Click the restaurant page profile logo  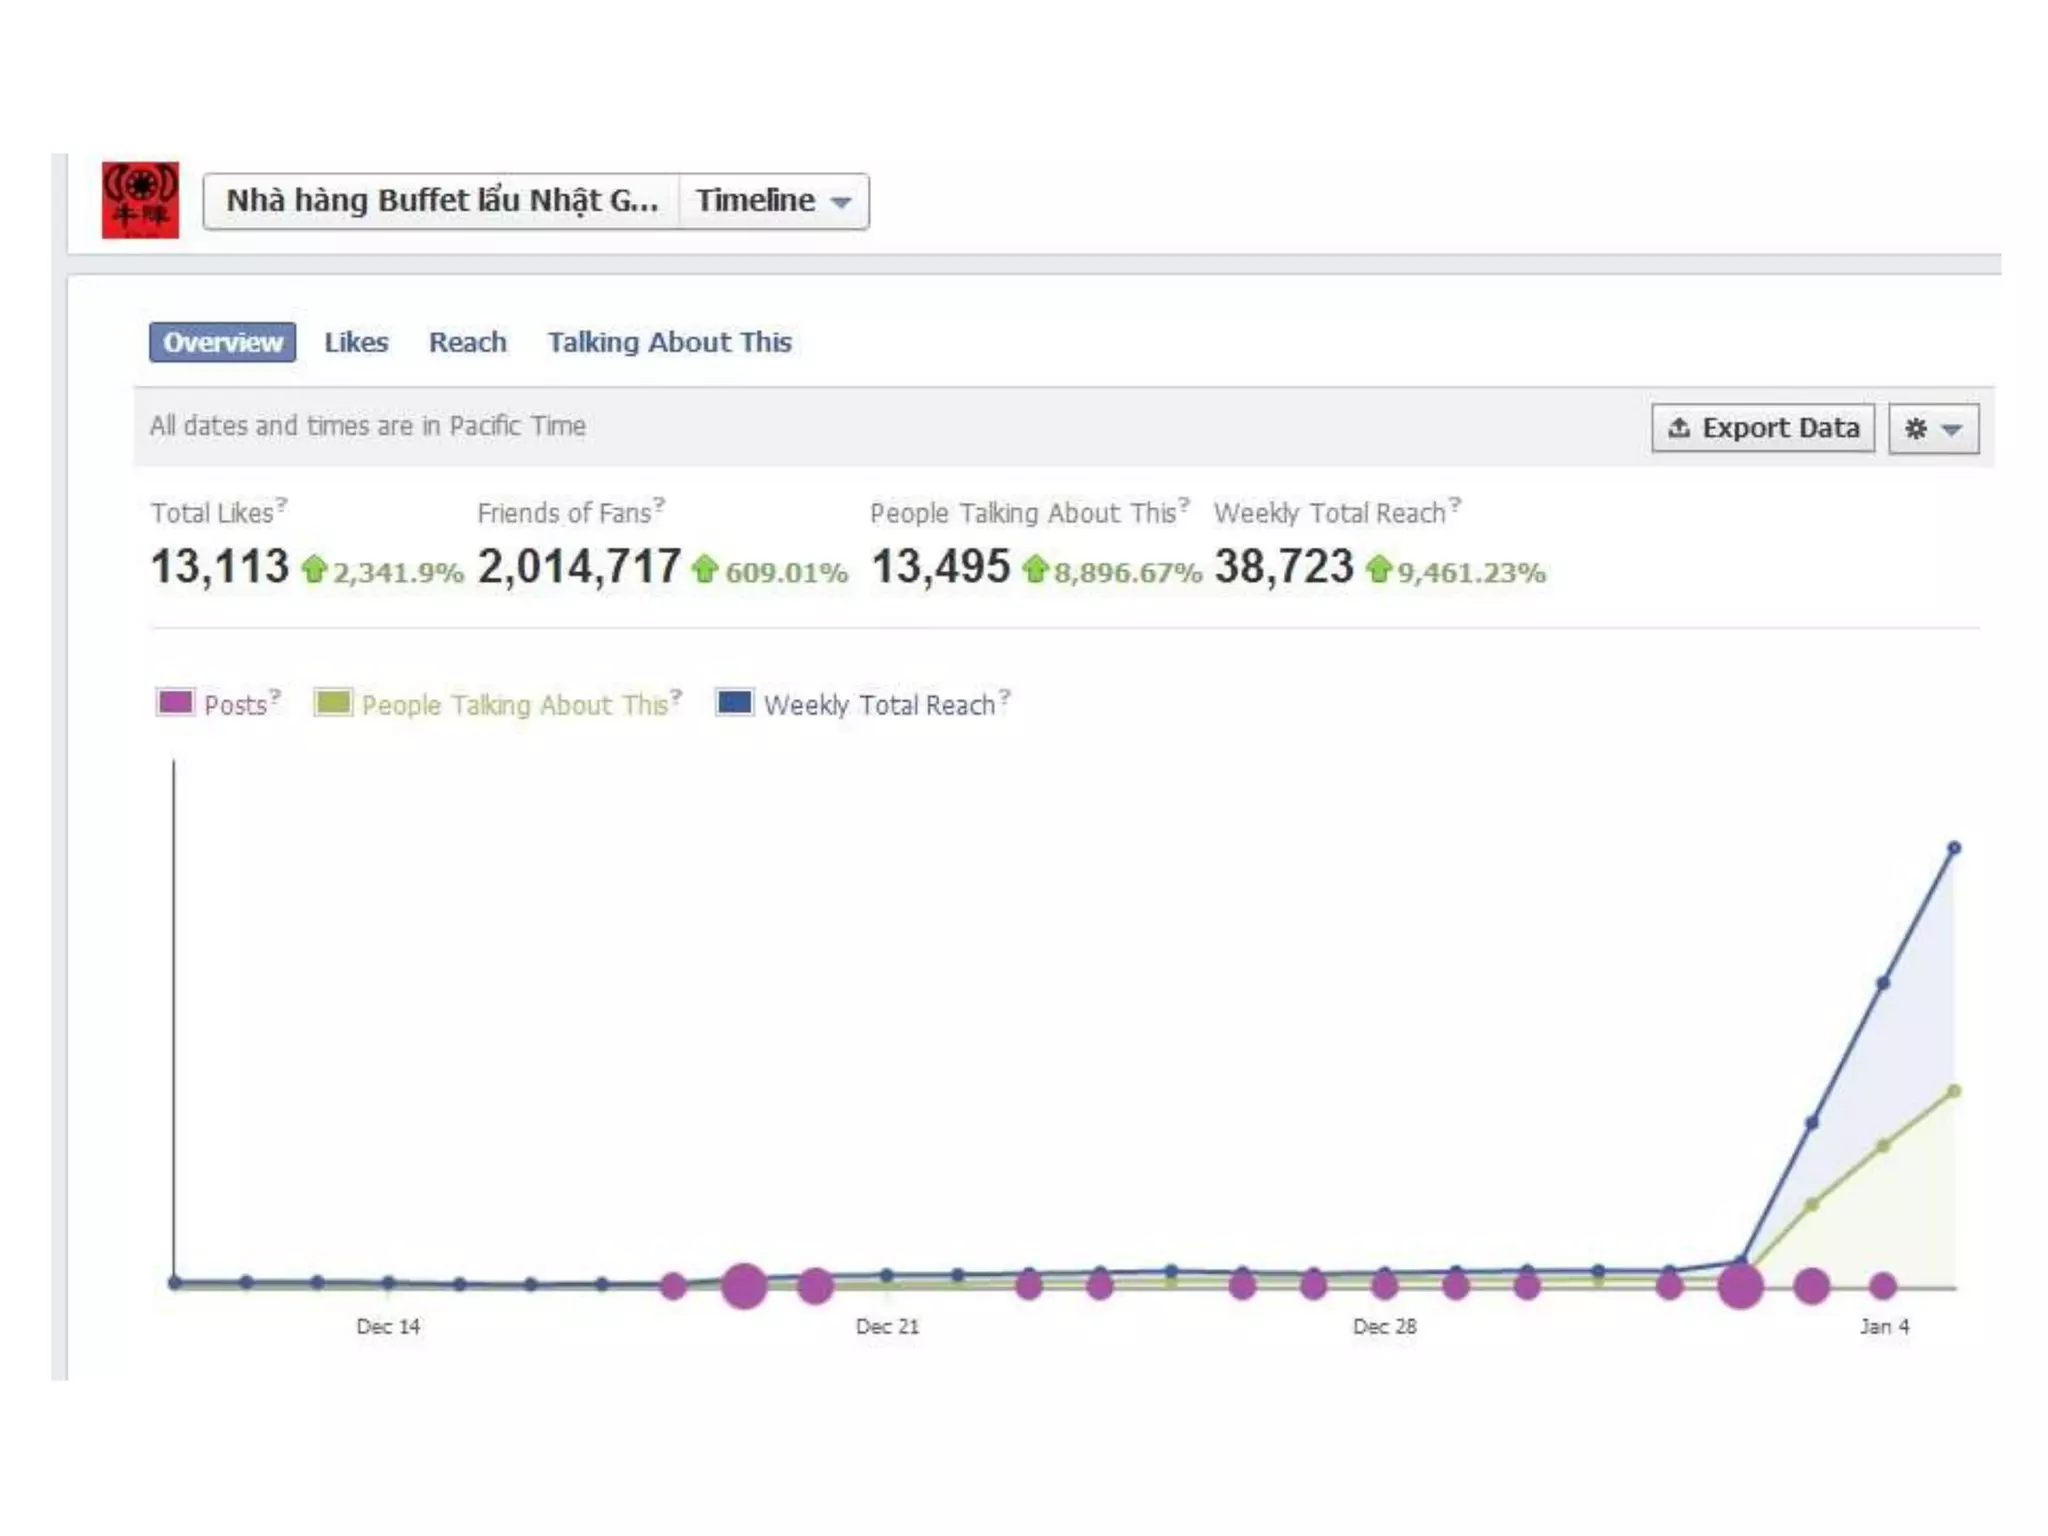coord(140,200)
